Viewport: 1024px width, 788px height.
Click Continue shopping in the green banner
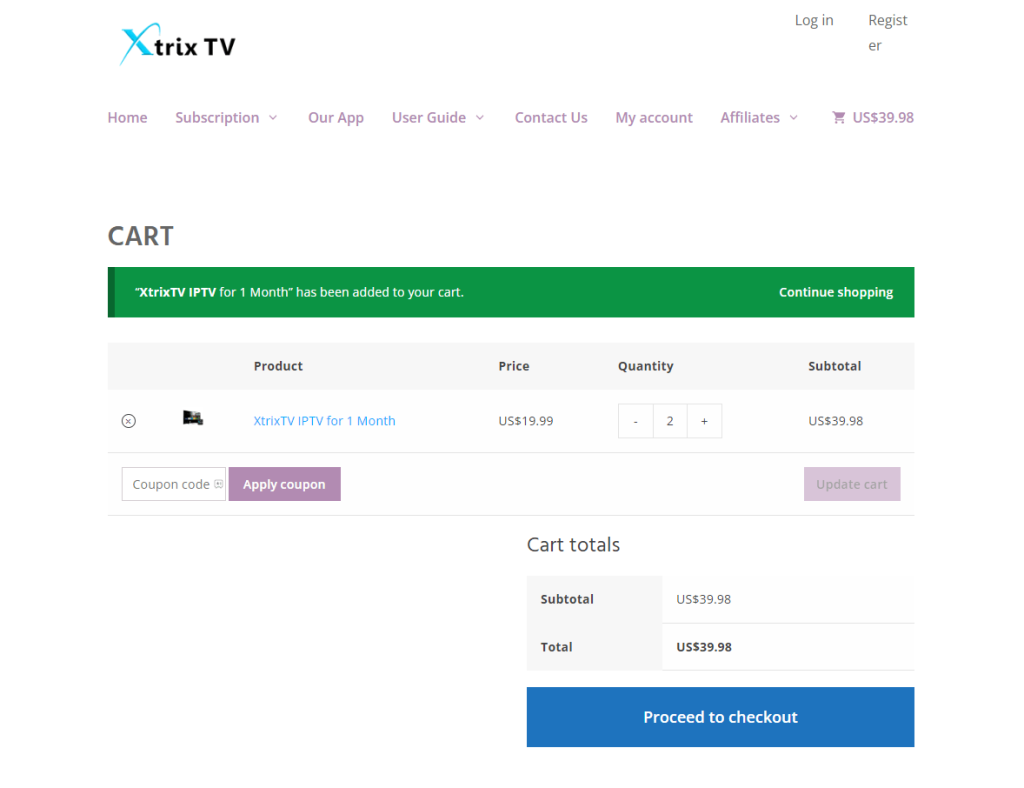(x=836, y=292)
